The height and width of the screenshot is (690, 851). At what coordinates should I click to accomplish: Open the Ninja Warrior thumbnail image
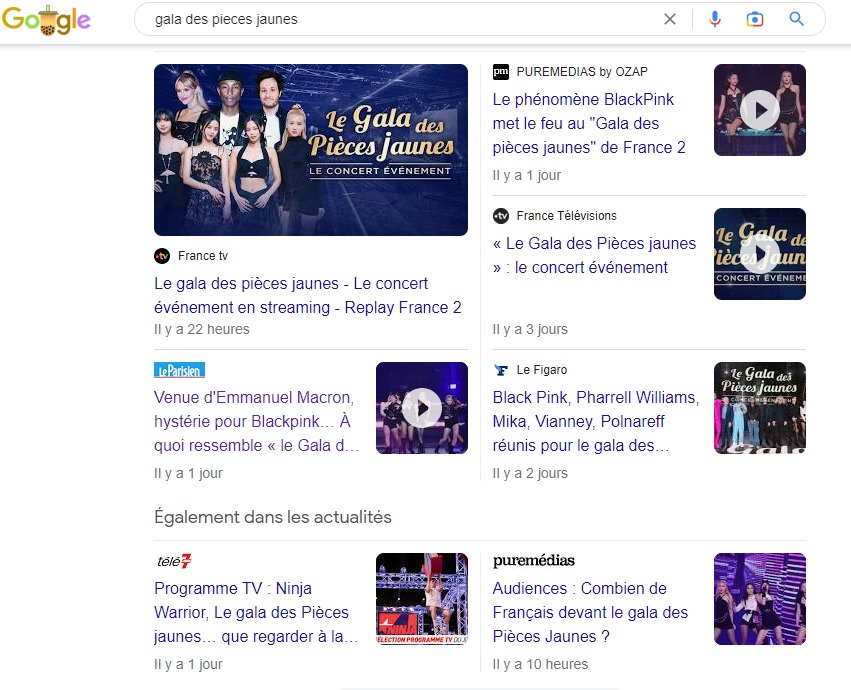[422, 599]
